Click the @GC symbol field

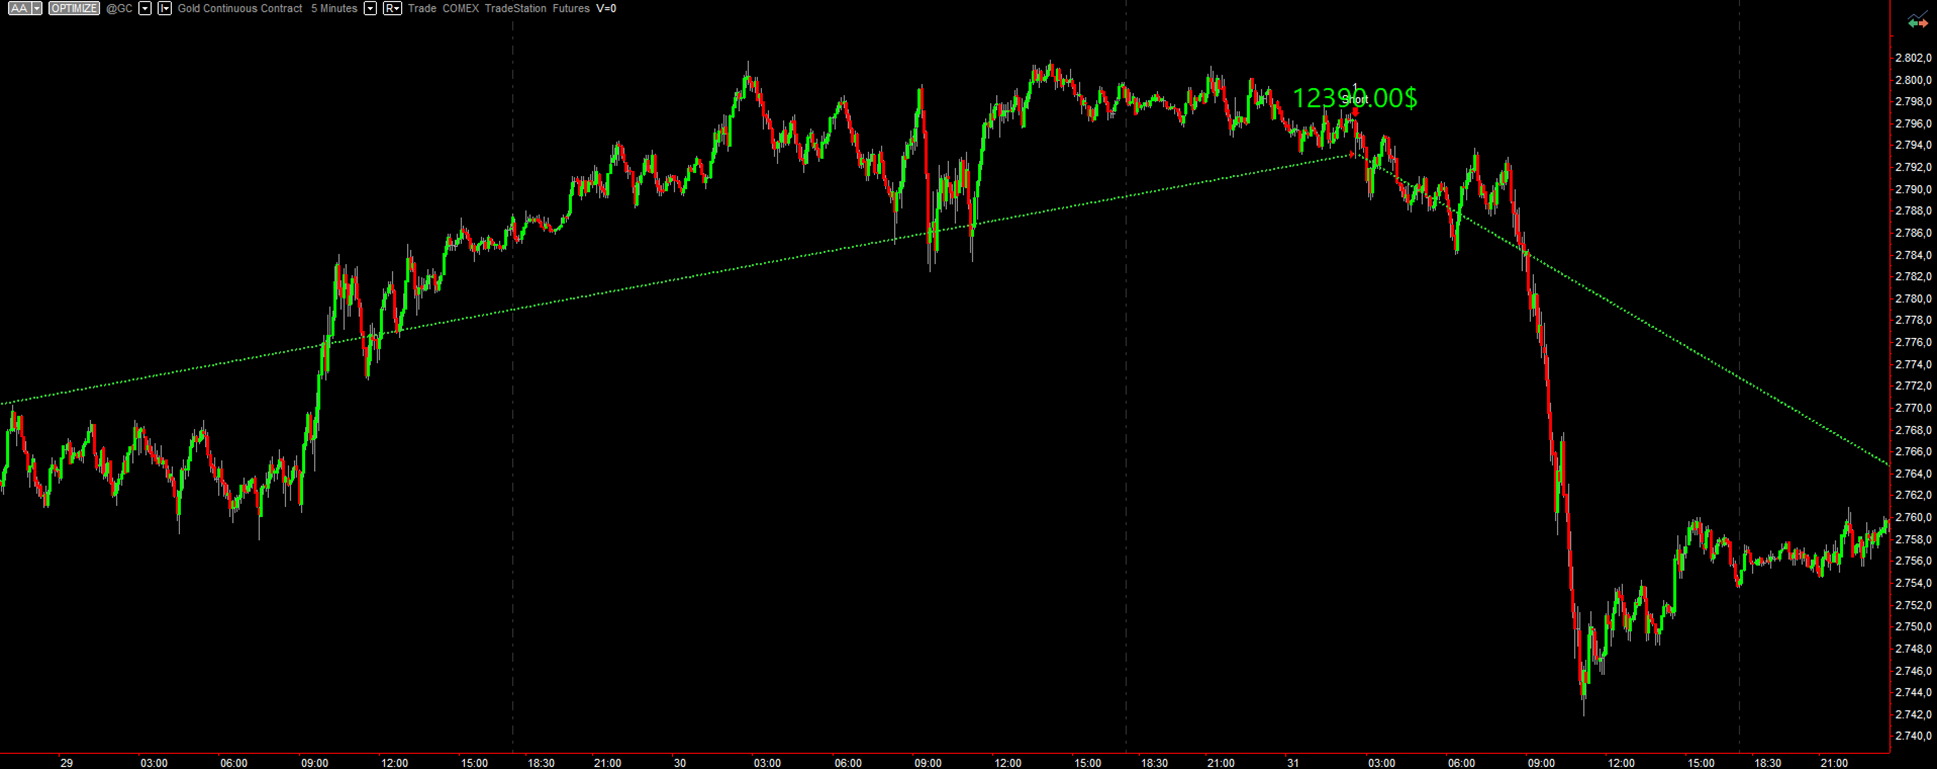click(119, 8)
